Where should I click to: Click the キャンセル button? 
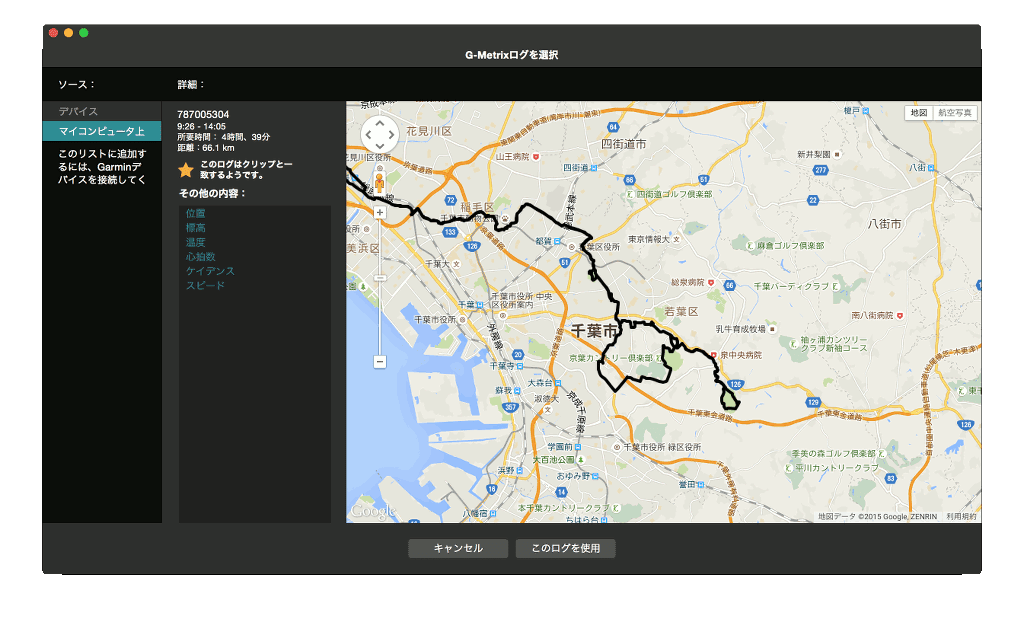pos(458,548)
